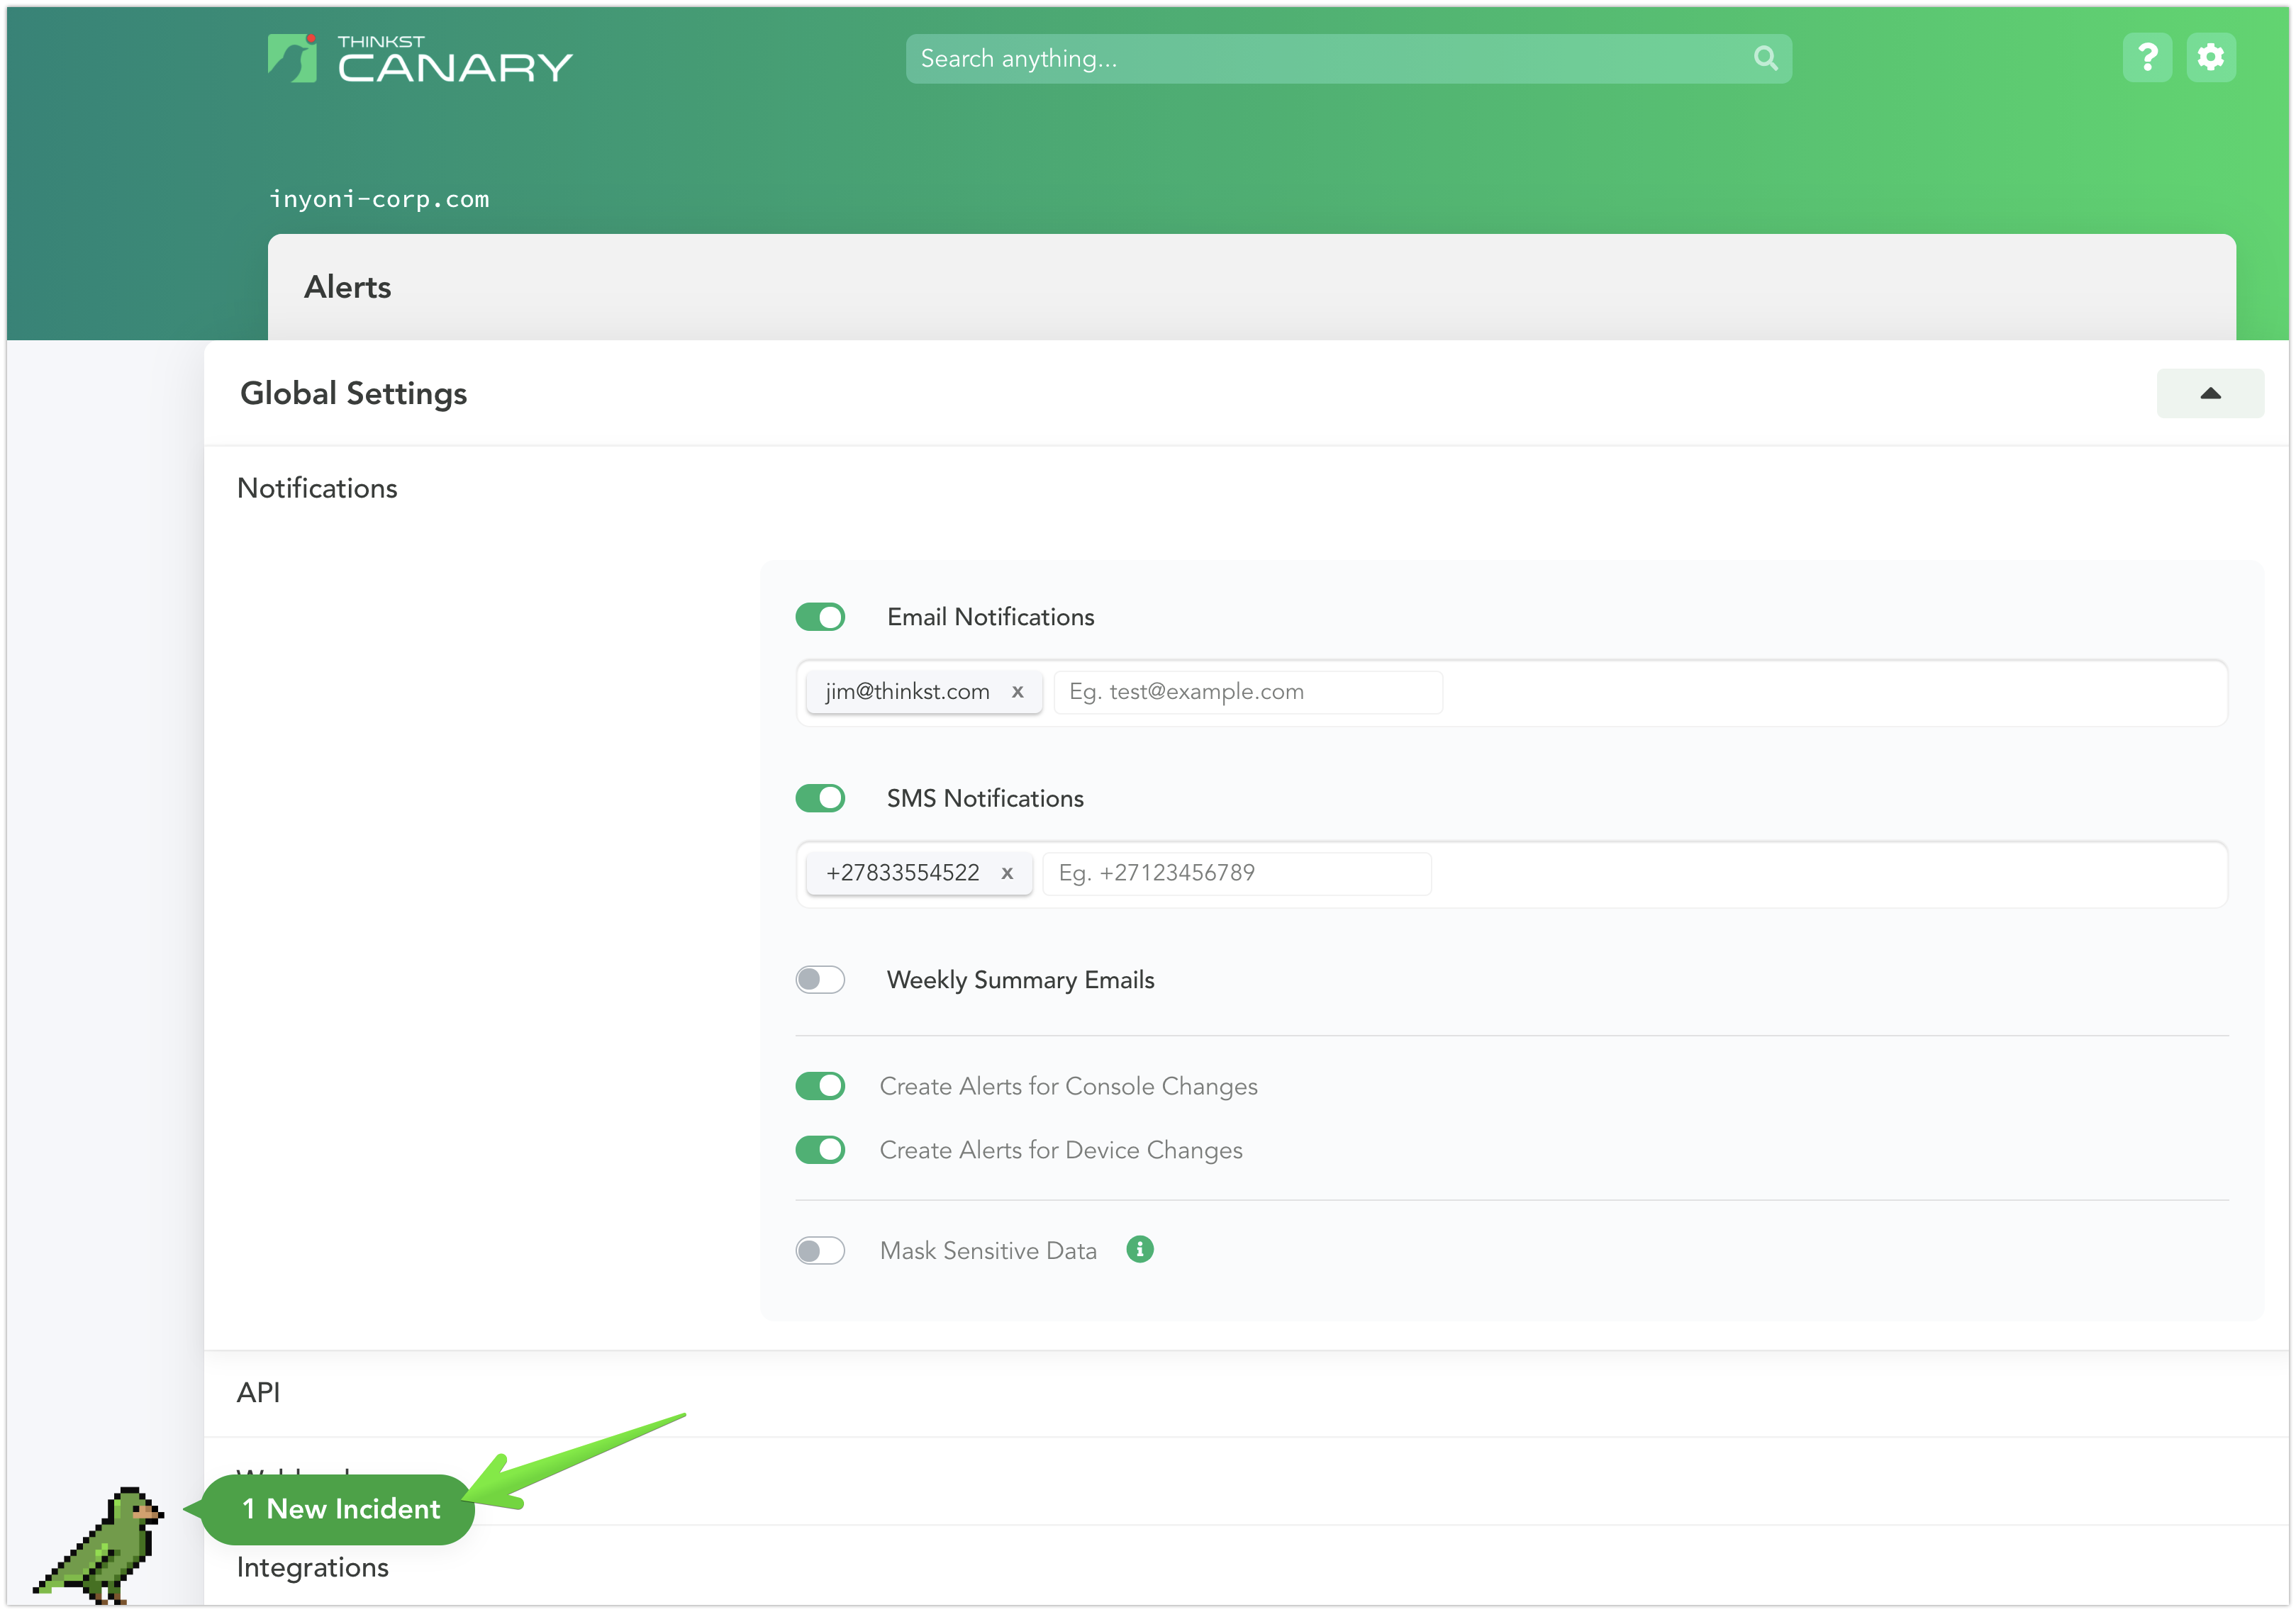Focus the Search anything field
Image resolution: width=2296 pixels, height=1612 pixels.
coord(1348,58)
